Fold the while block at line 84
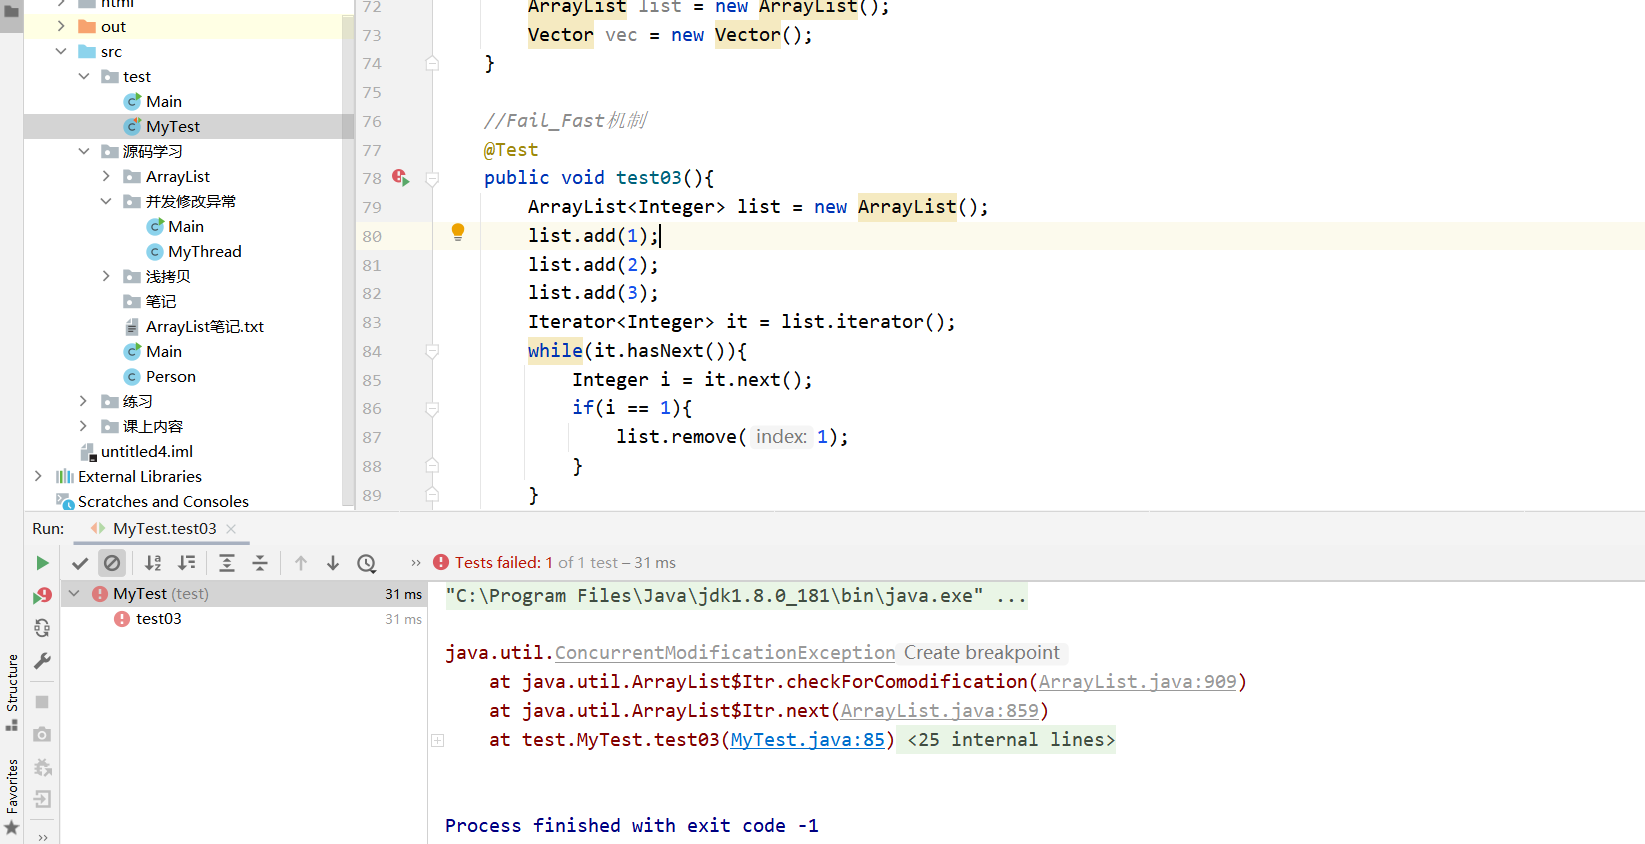The width and height of the screenshot is (1645, 844). (x=432, y=351)
